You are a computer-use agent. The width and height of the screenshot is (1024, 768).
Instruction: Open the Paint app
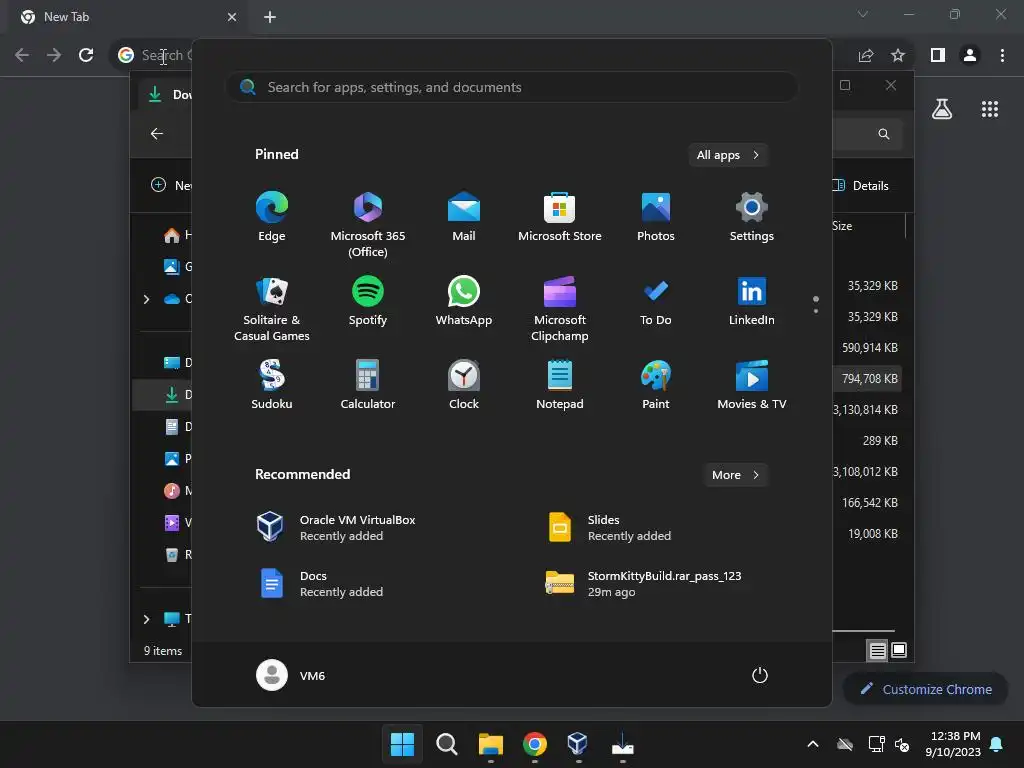[x=656, y=385]
